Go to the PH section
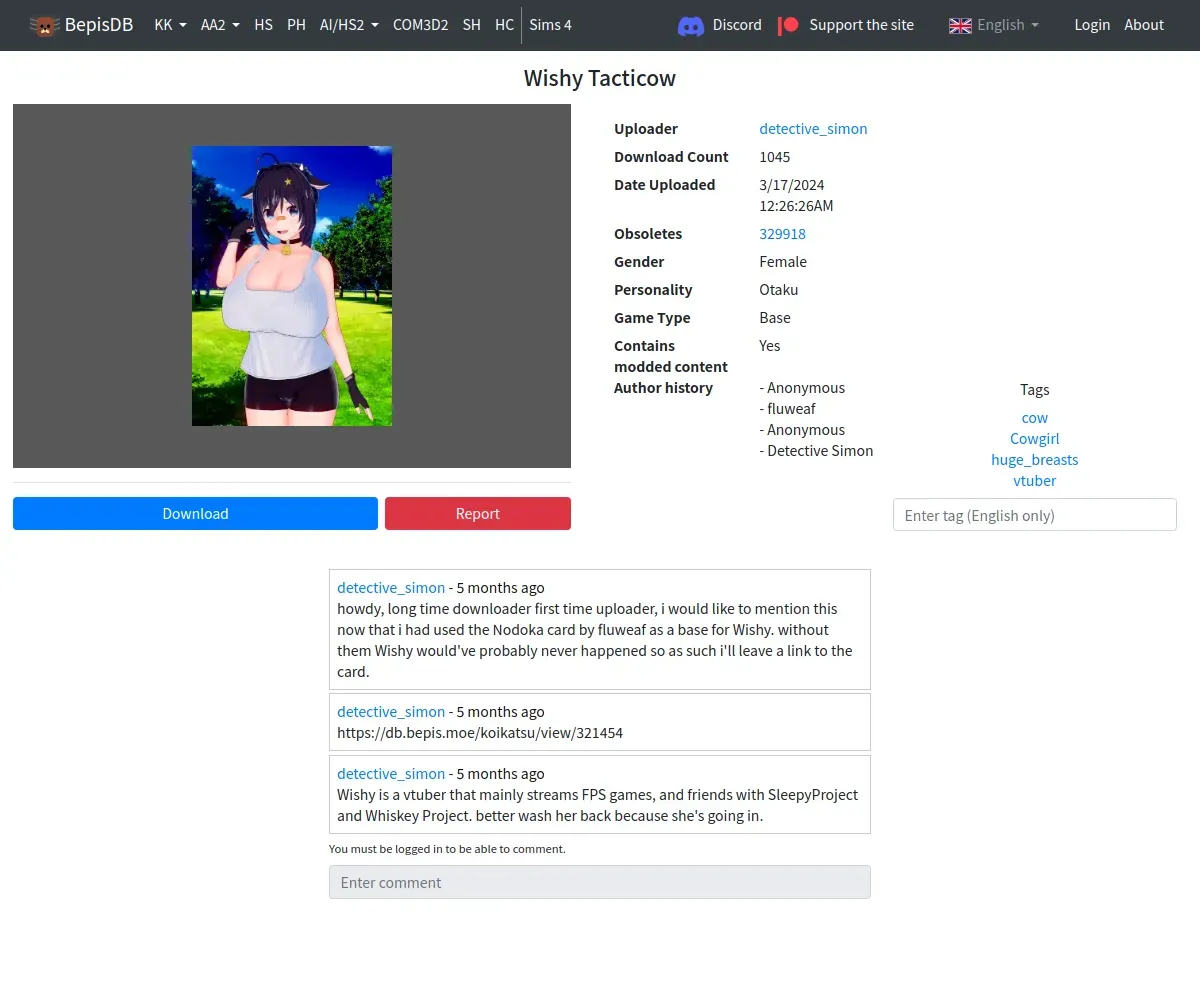The image size is (1200, 1000). pos(296,25)
